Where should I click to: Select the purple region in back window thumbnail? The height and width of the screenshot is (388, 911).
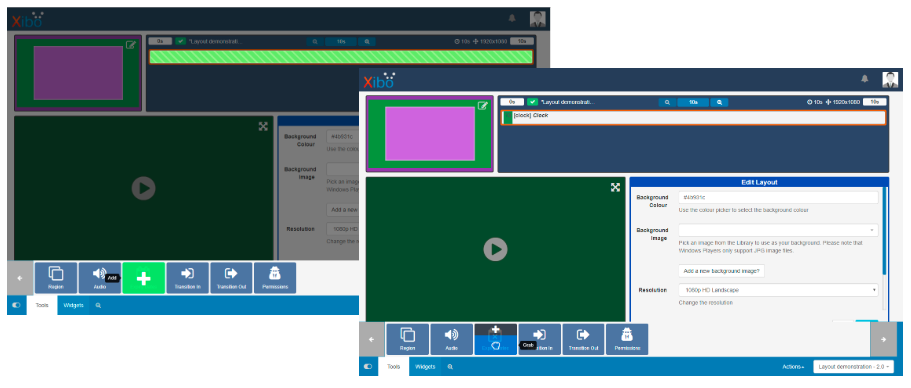[x=78, y=73]
